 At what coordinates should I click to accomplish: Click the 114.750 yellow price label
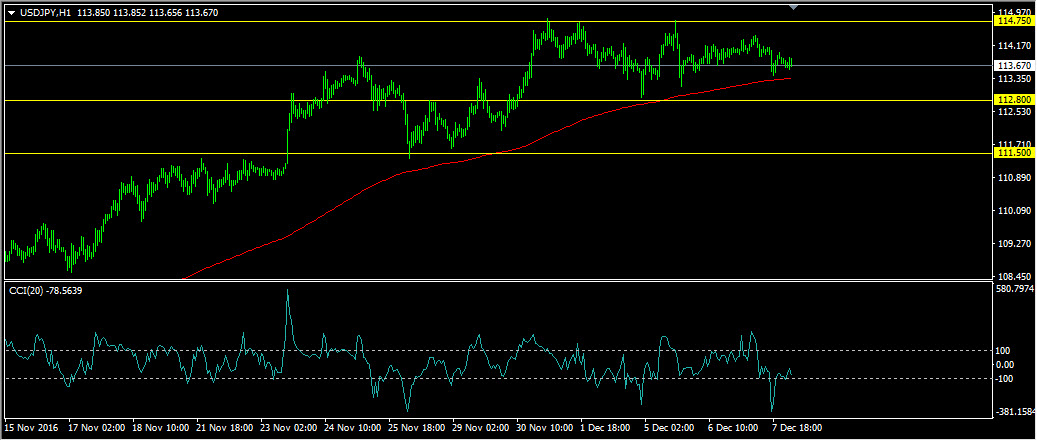pos(1014,21)
